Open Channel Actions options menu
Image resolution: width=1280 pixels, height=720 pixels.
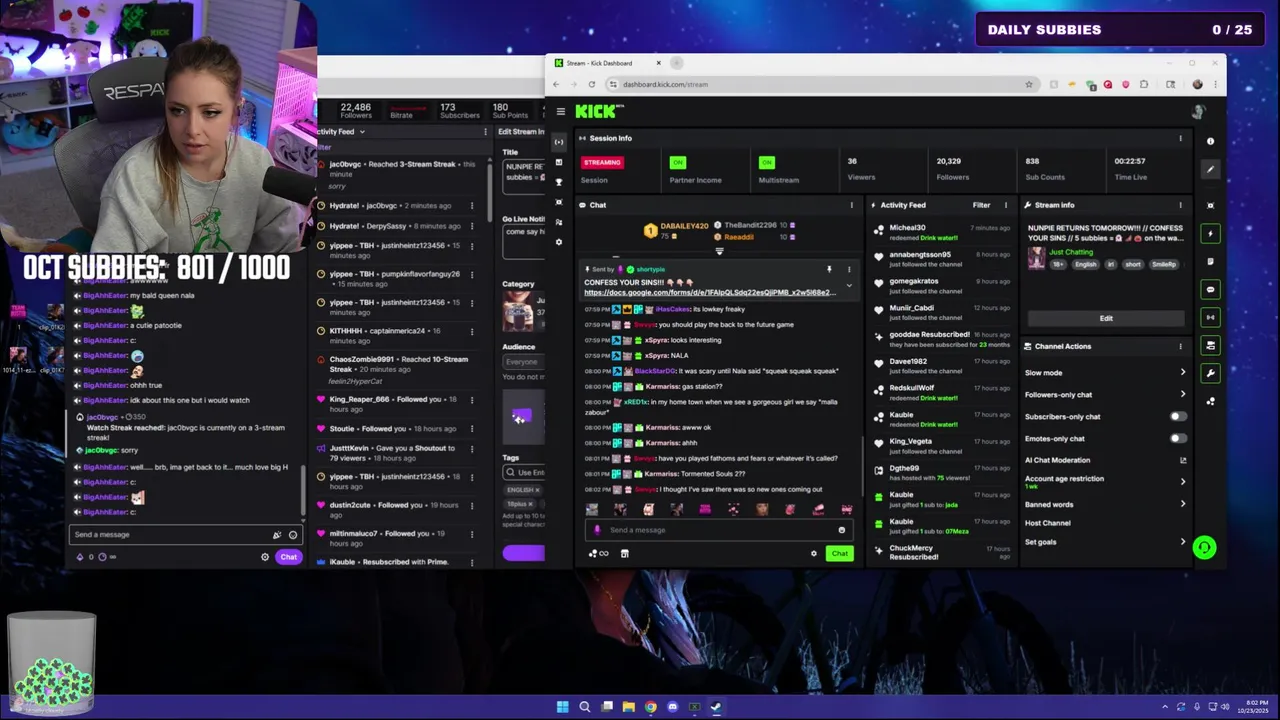1180,346
